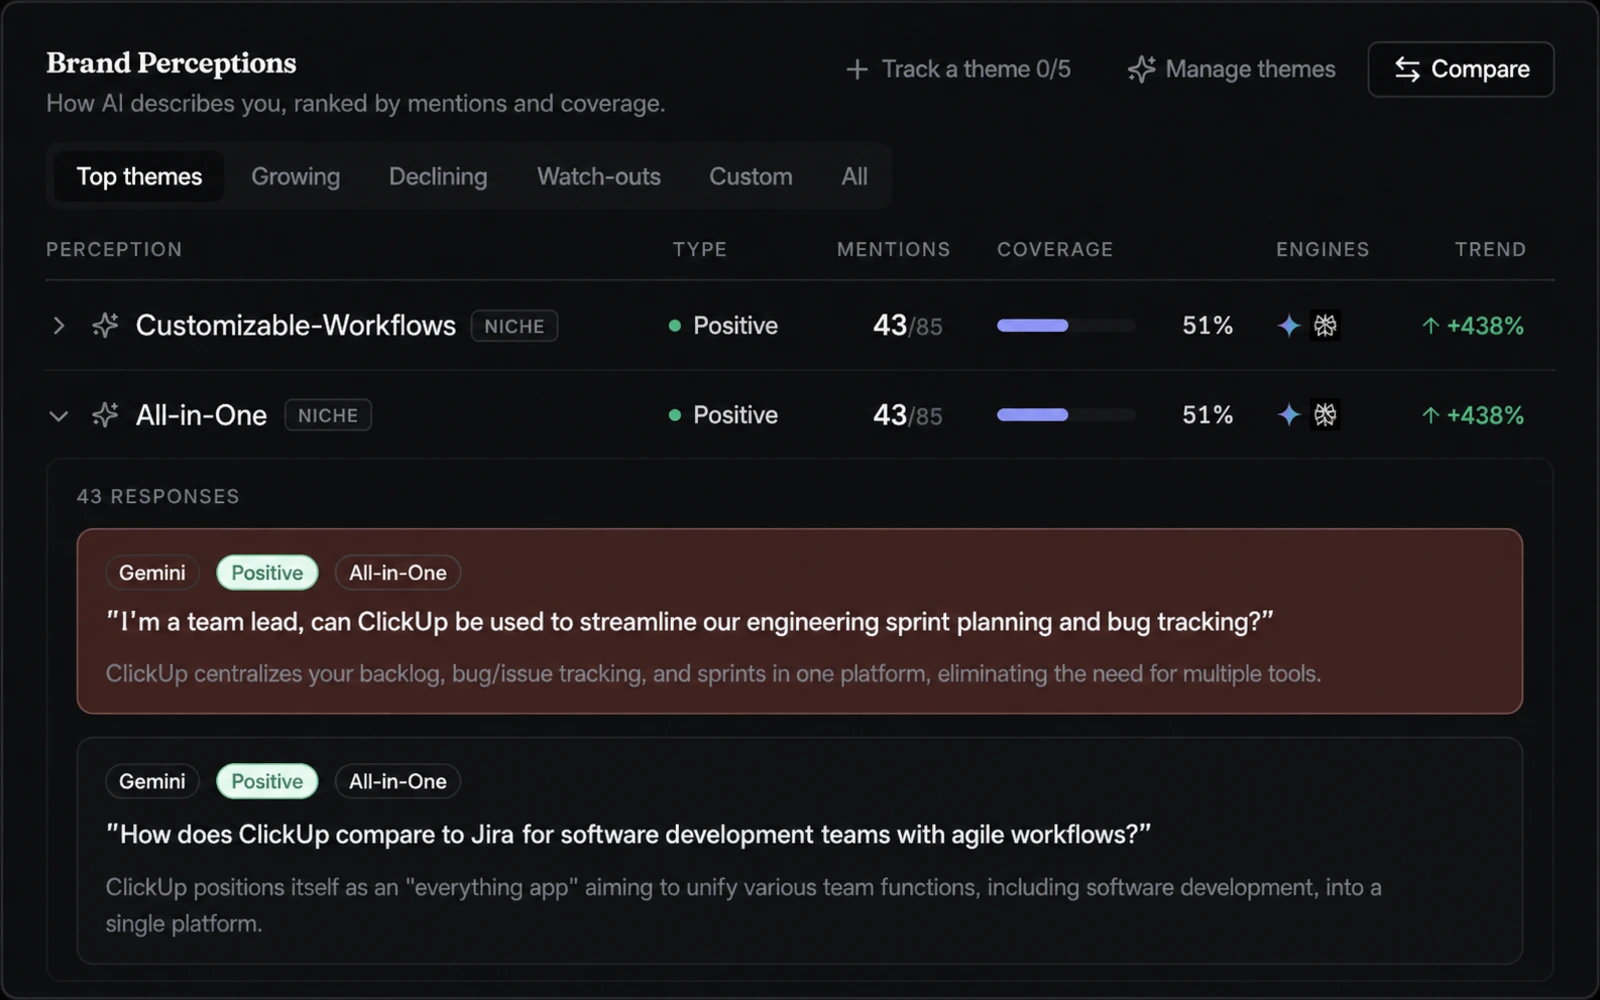This screenshot has width=1600, height=1000.
Task: Click +438% trend in Customizable-Workflows row
Action: click(x=1485, y=326)
